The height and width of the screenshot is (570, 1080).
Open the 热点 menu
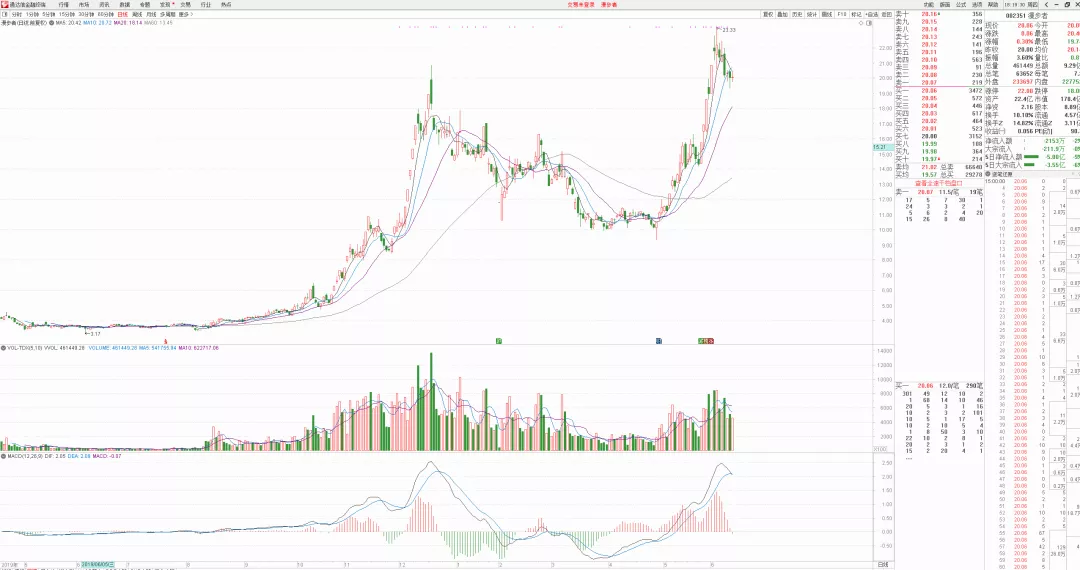(x=226, y=4)
